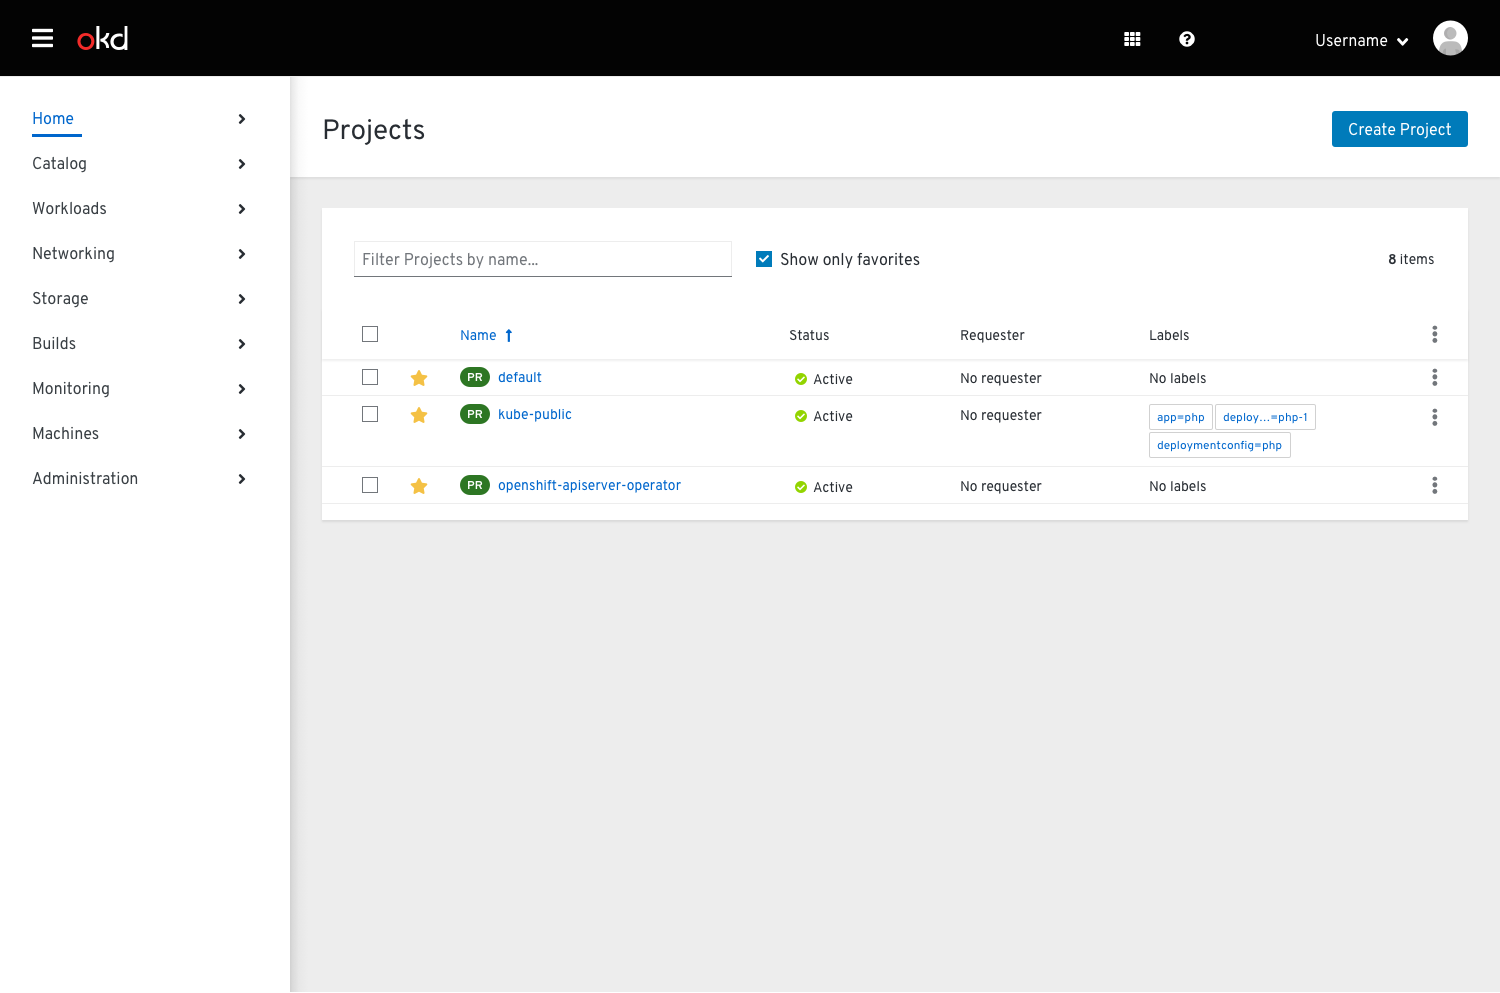Open kebab menu for default project
This screenshot has width=1500, height=993.
[x=1435, y=377]
